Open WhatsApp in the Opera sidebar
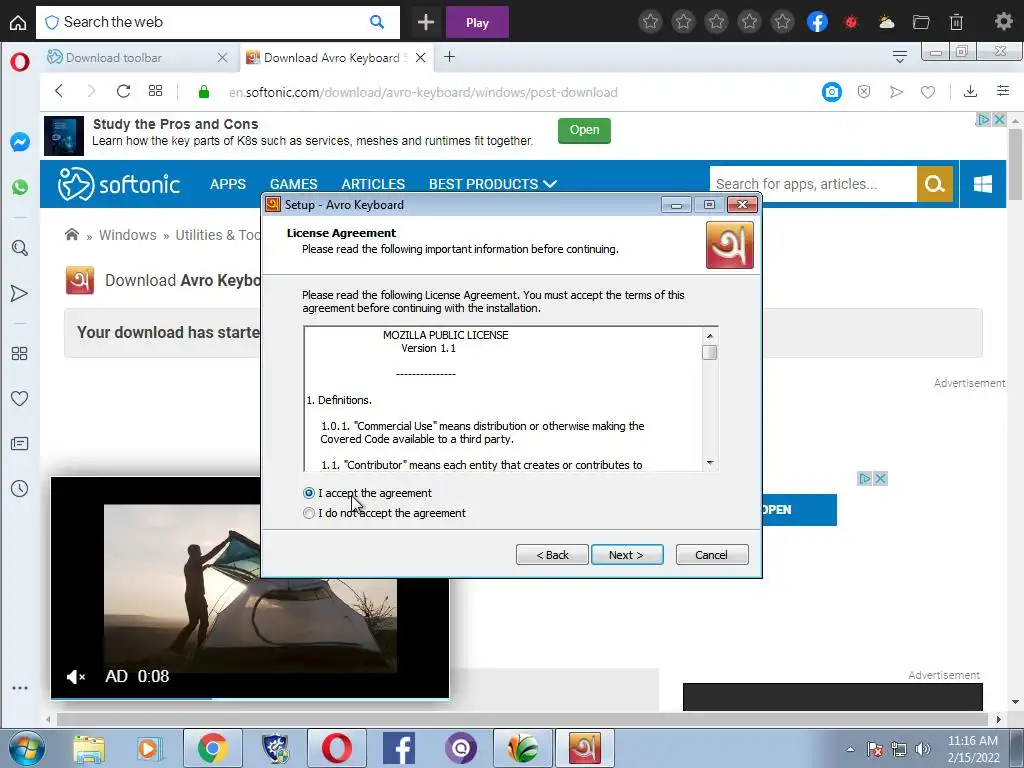Viewport: 1024px width, 768px height. 20,187
